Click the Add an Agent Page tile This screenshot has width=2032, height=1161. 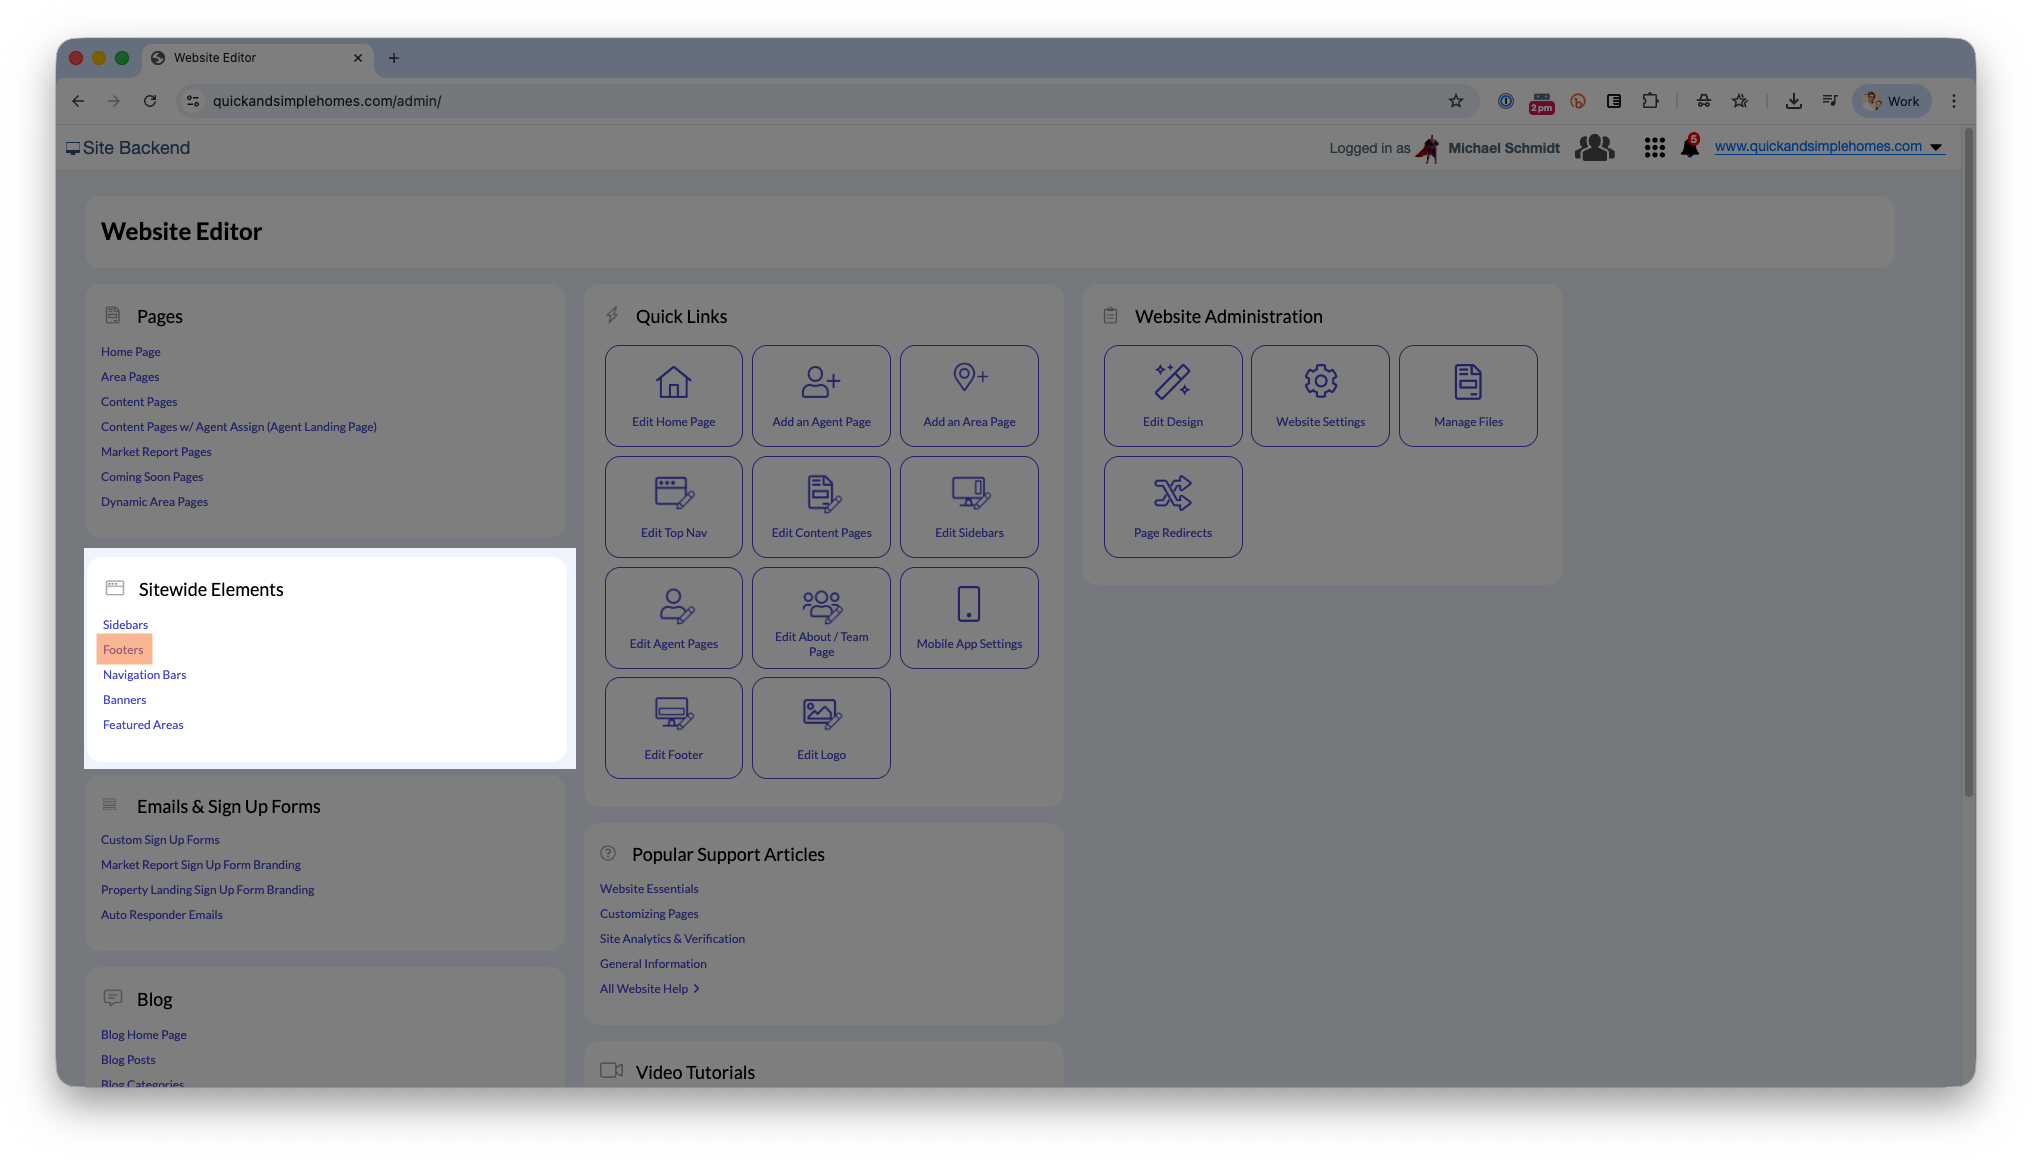coord(821,396)
